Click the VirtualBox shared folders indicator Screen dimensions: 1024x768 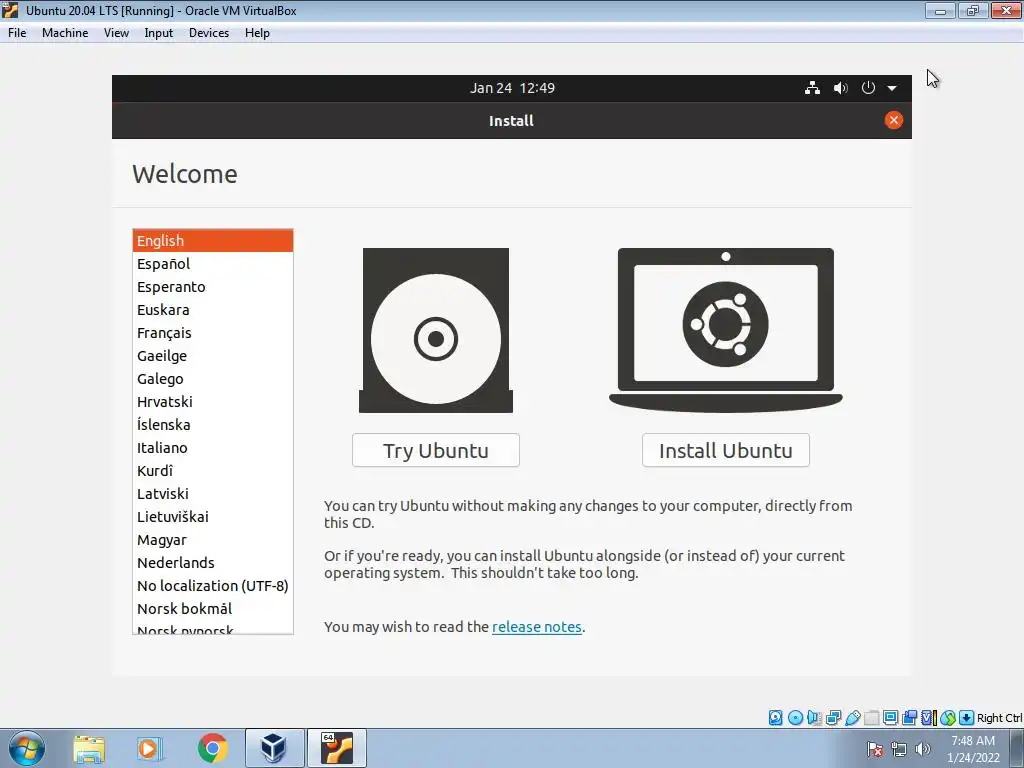click(871, 718)
